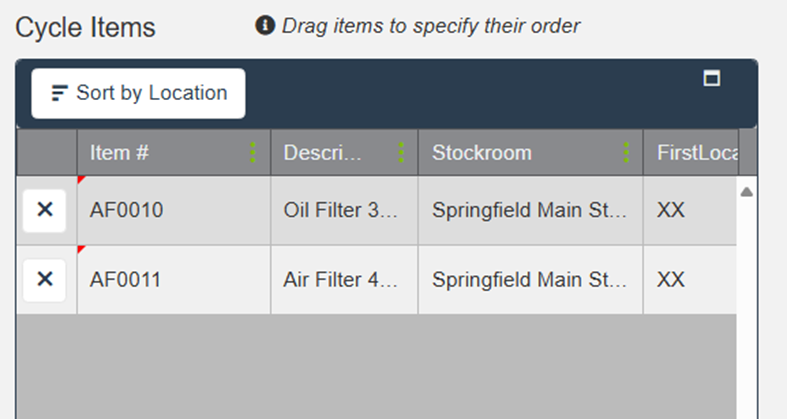787x419 pixels.
Task: Remove item AF0010 with X button
Action: [45, 210]
